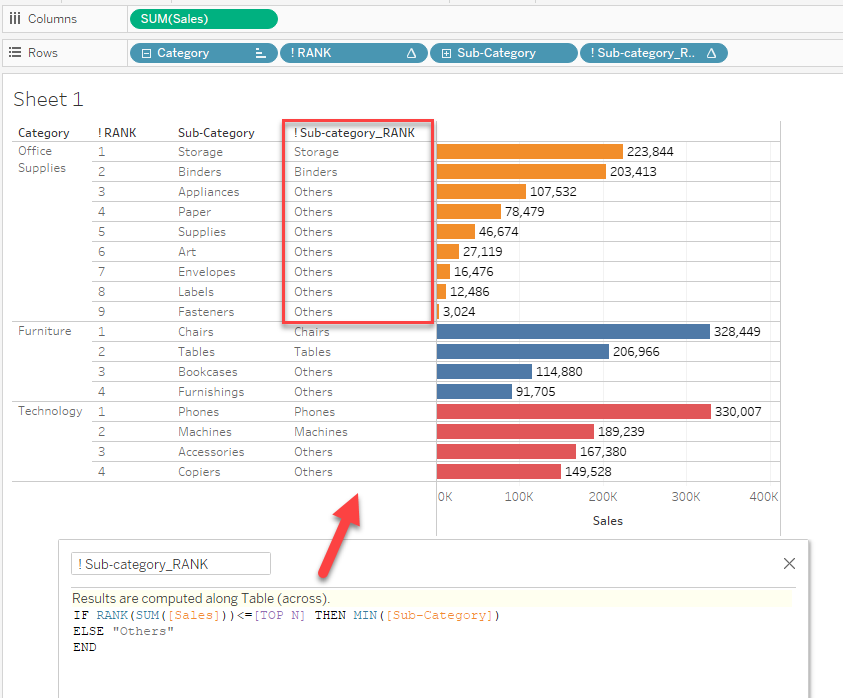Screen dimensions: 843x698
Task: Select the SUM(Sales) pill in Columns
Action: (x=204, y=19)
